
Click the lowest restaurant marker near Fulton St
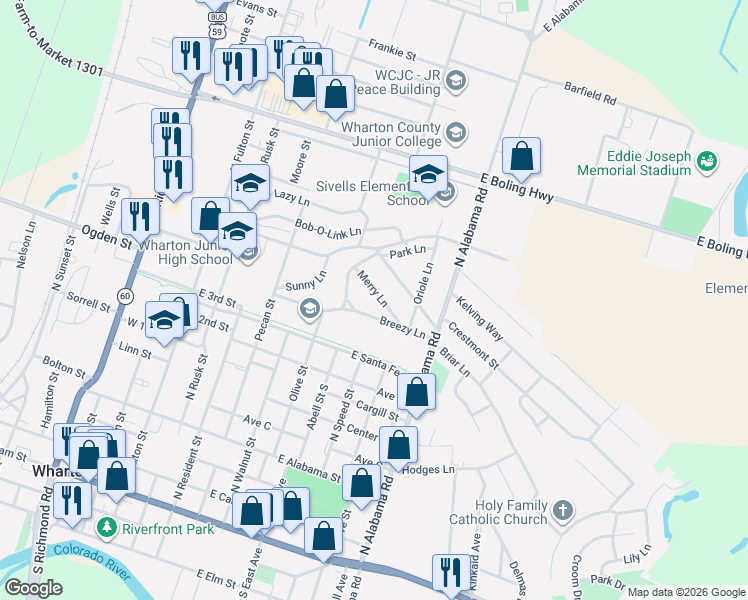(x=174, y=175)
